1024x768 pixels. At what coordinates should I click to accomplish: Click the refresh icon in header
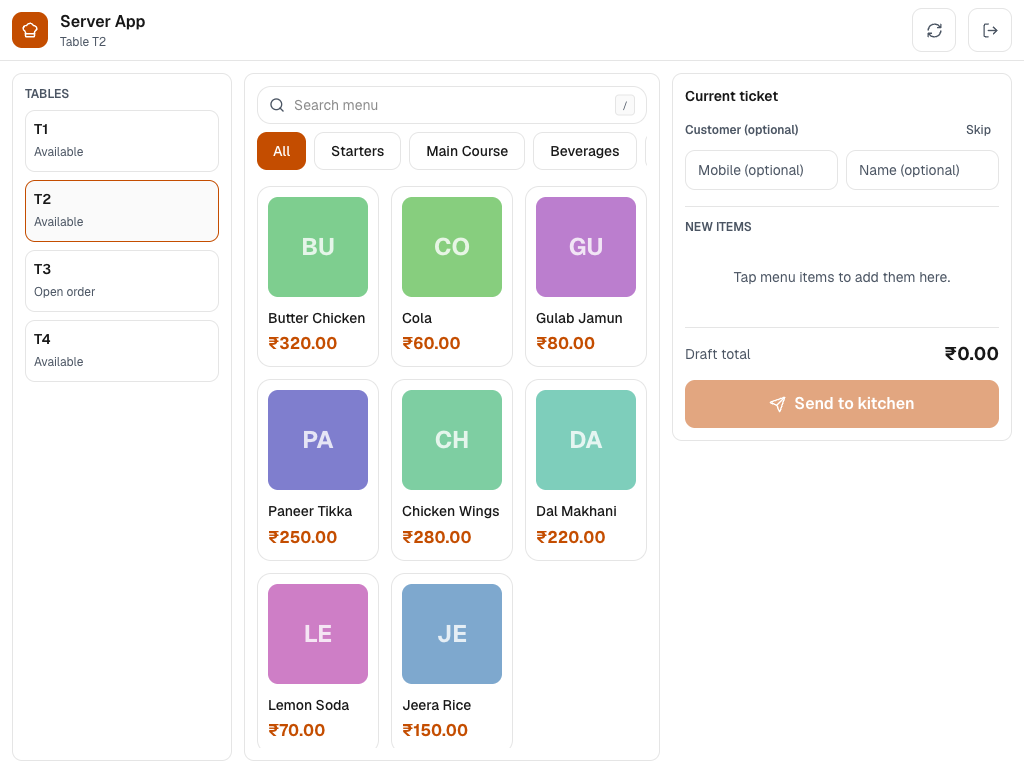click(934, 30)
